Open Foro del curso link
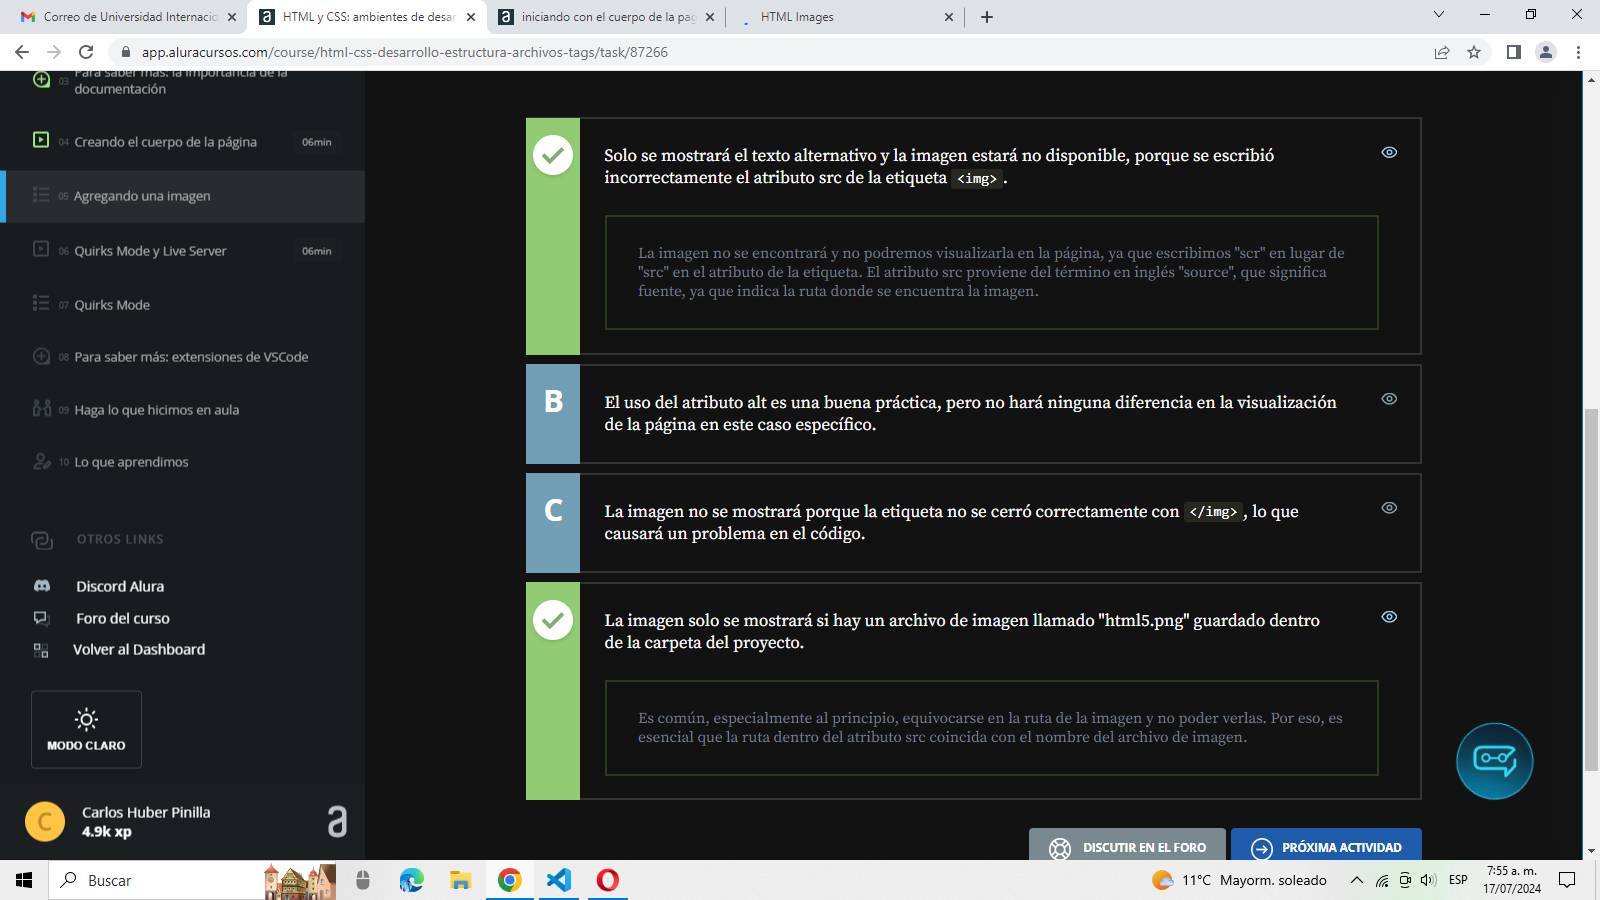Viewport: 1600px width, 900px height. 123,618
